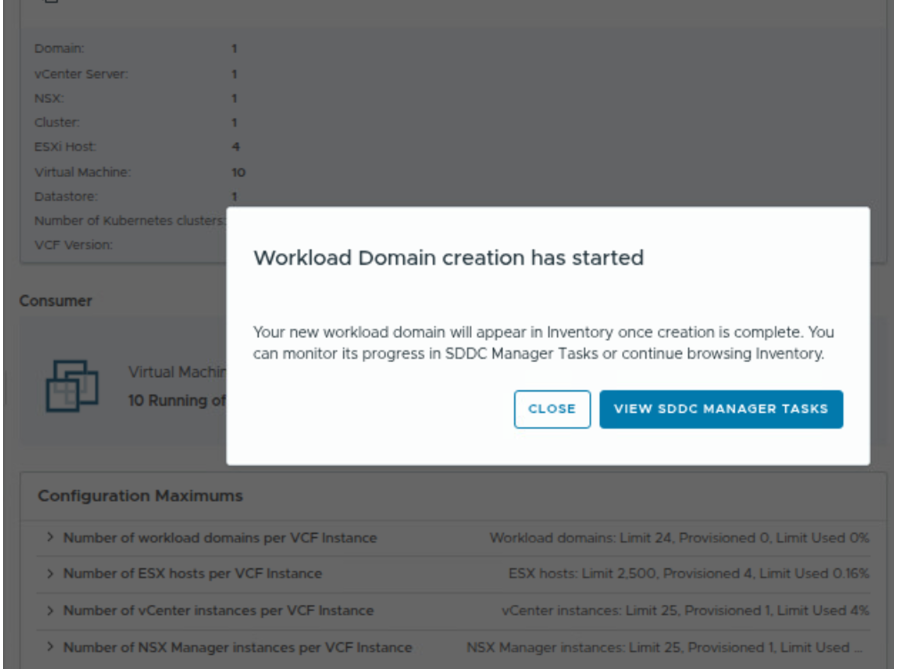Expand Number of vCenter instances per VCF Instance

[x=50, y=611]
